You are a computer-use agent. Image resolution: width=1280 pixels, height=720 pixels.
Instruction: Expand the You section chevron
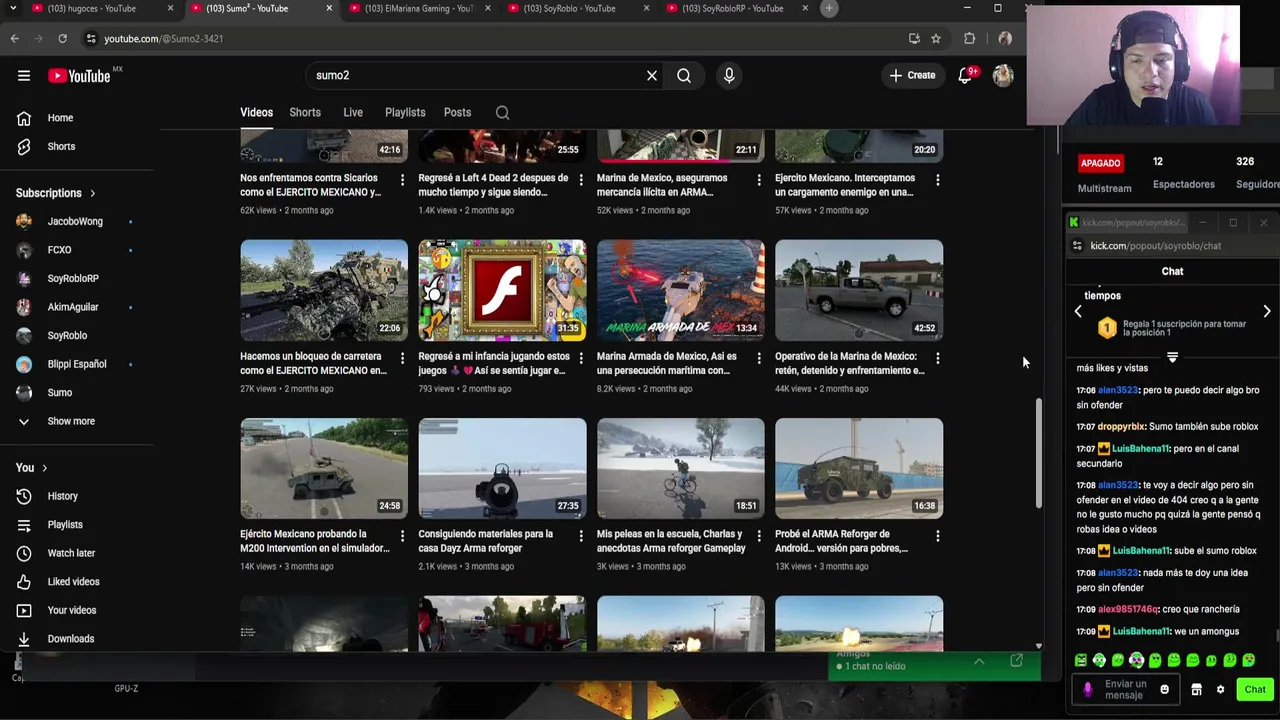tap(44, 467)
